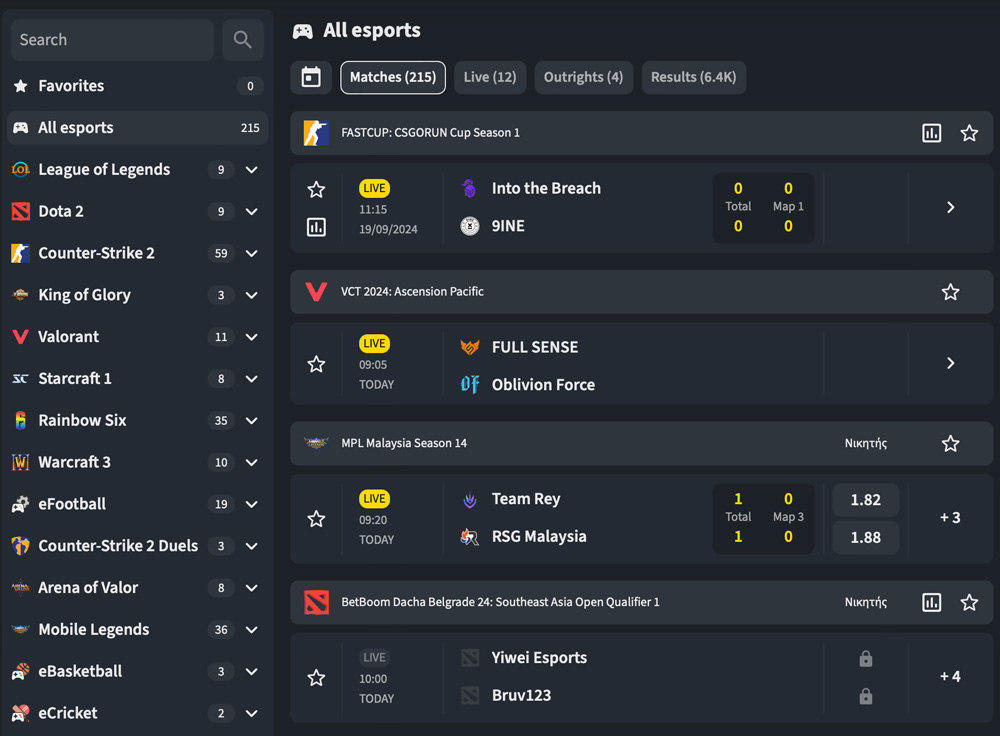Star the Yiwei Esports vs Bruv123 match
The width and height of the screenshot is (1000, 736).
pyautogui.click(x=316, y=678)
